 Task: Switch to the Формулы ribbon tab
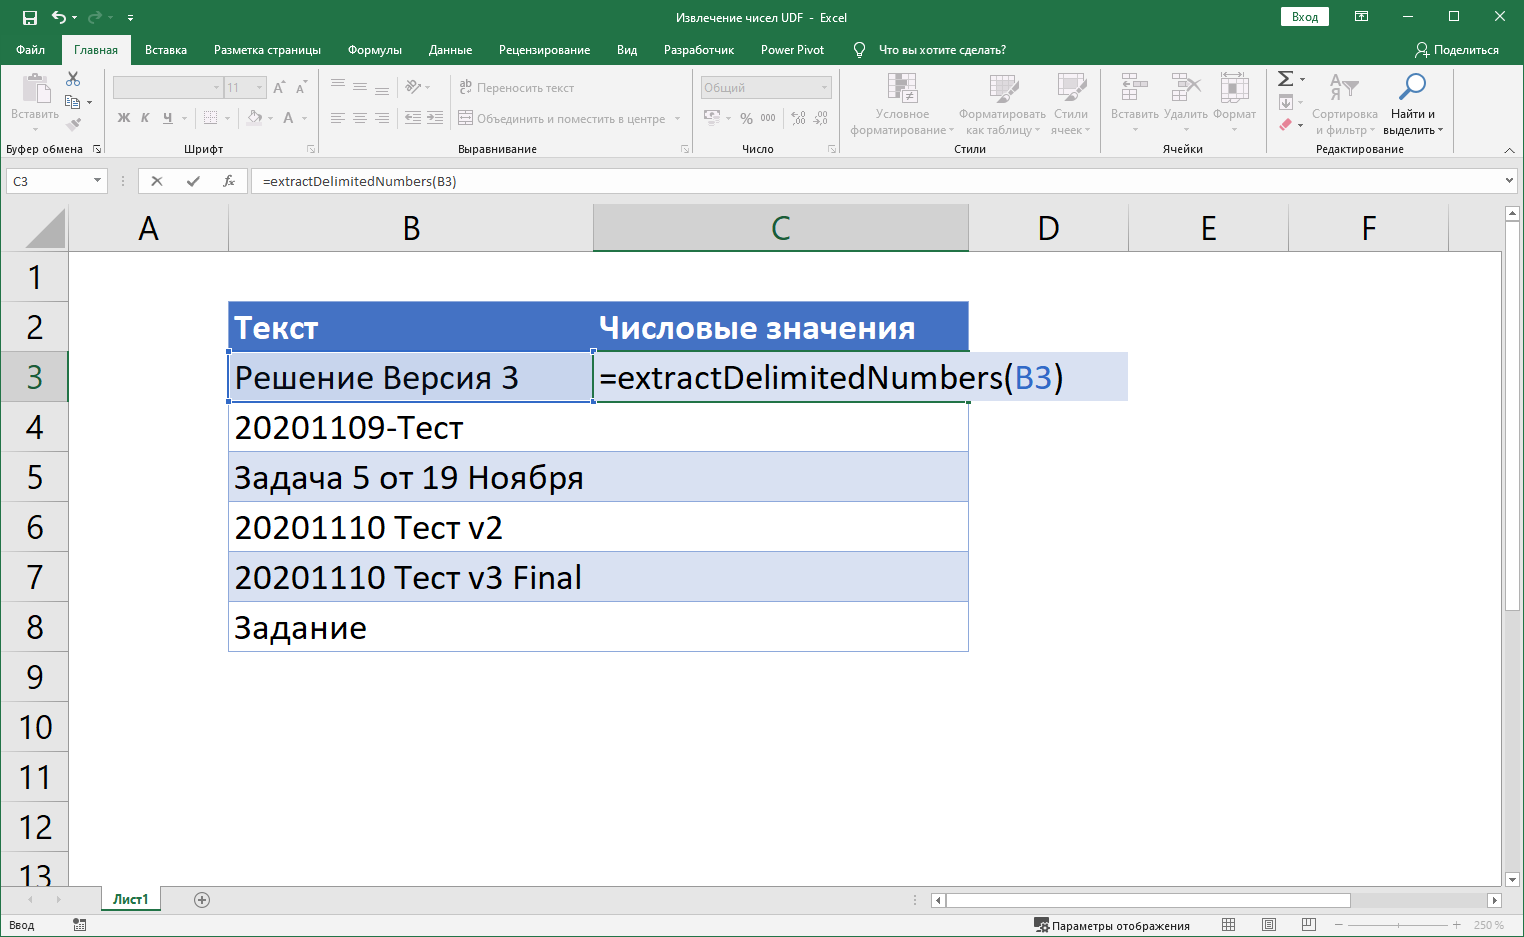pyautogui.click(x=374, y=49)
